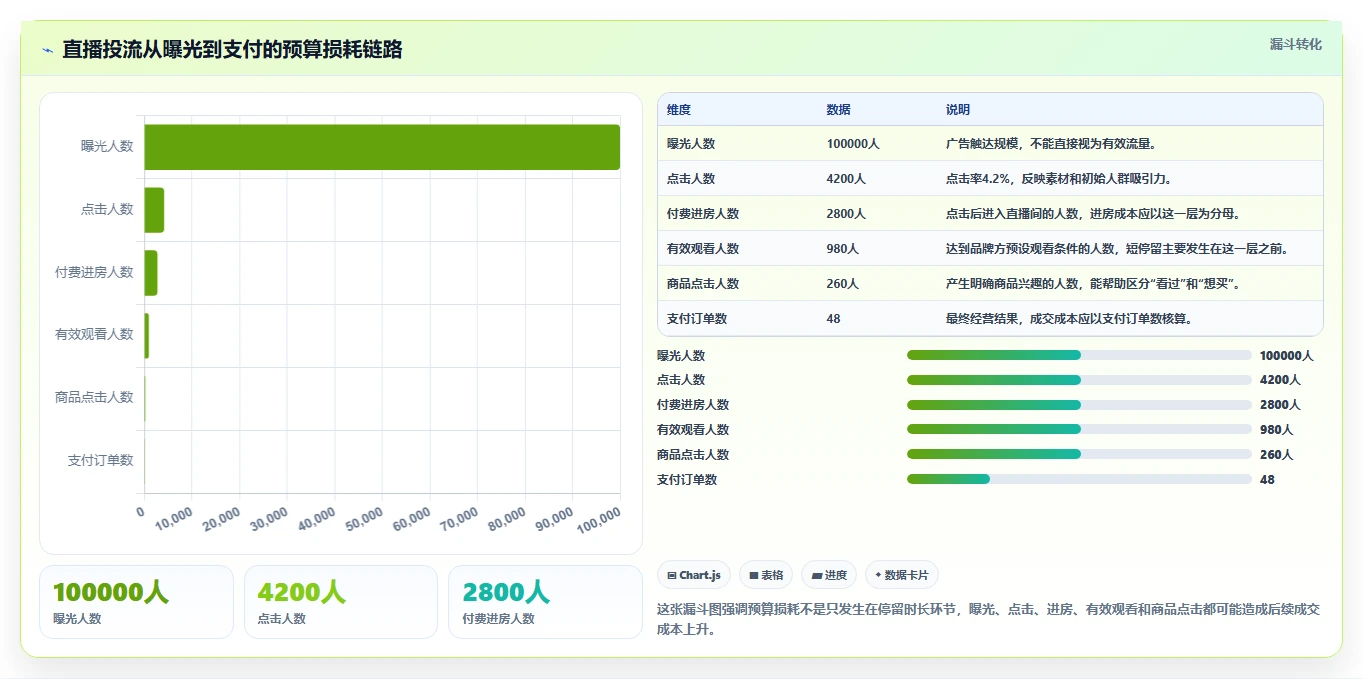Click chart axis label 50,000
The width and height of the screenshot is (1363, 679).
(363, 518)
